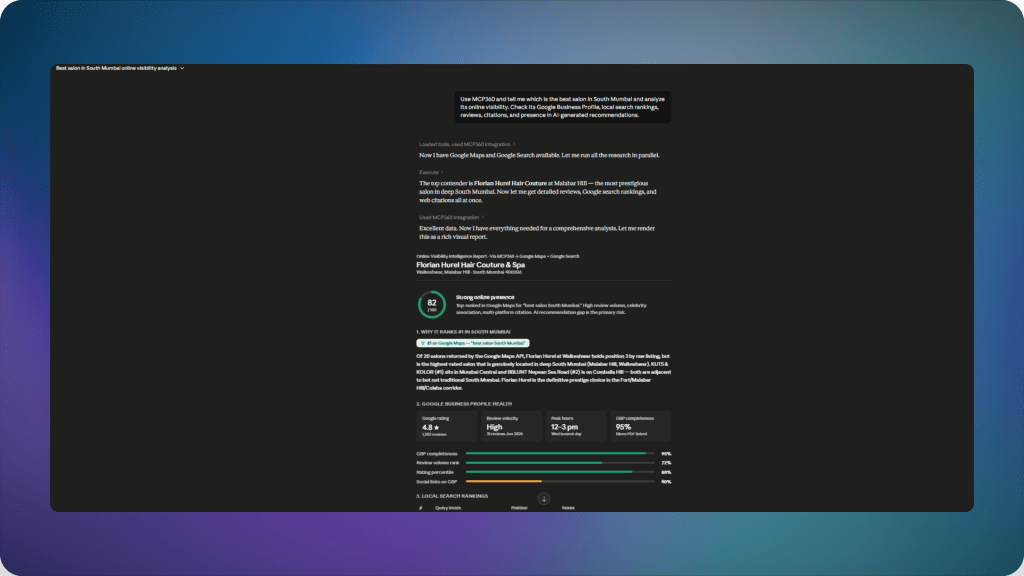Click '1. WHY IT RANKS #1 IN SOUTH MUMBAI' heading
The height and width of the screenshot is (576, 1024).
(463, 332)
